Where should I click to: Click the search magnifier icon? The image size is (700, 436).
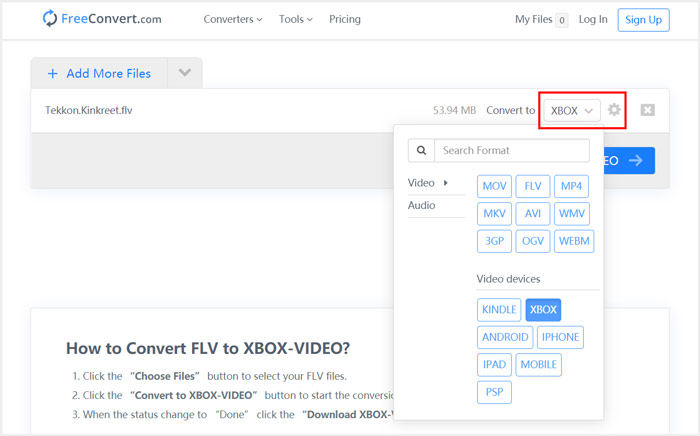[421, 150]
